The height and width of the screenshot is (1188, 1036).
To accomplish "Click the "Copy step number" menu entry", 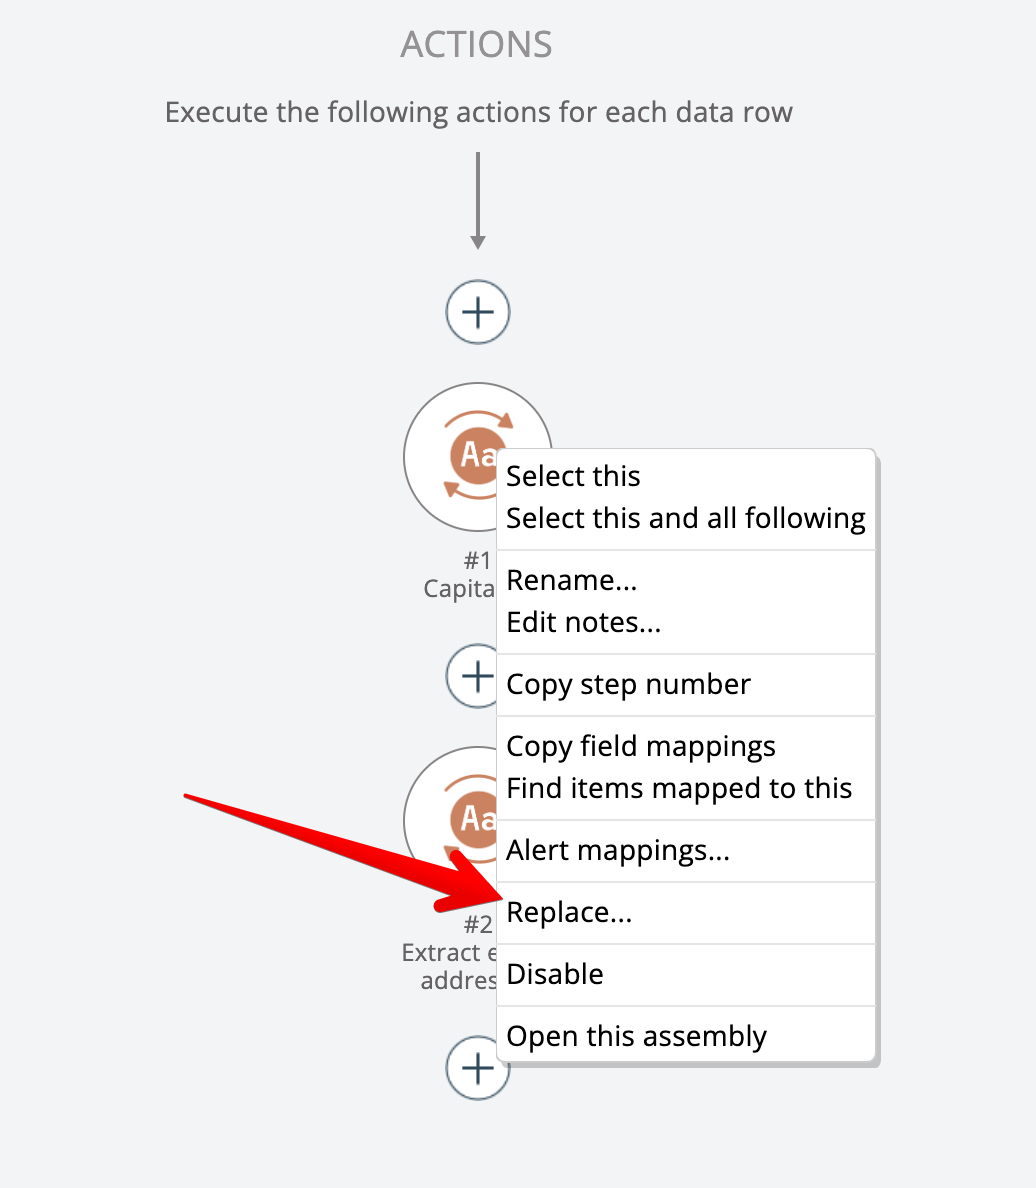I will 628,684.
